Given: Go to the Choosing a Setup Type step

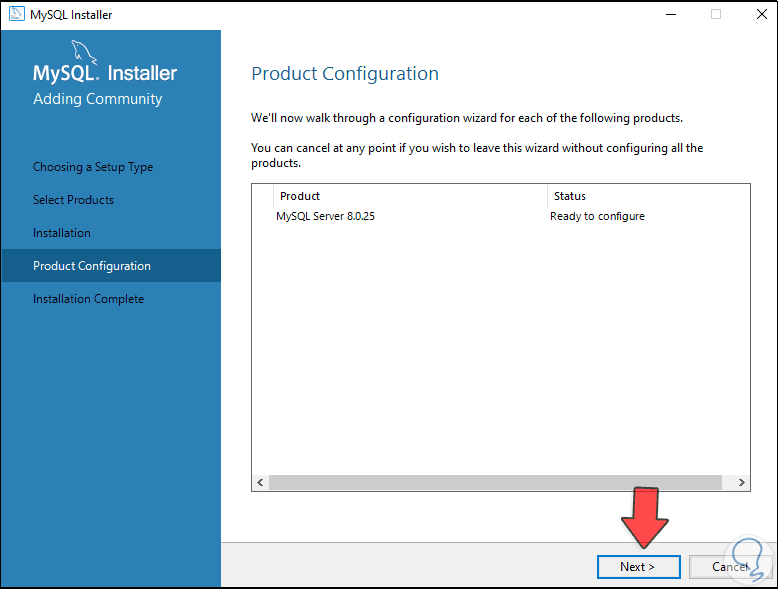Looking at the screenshot, I should coord(93,167).
